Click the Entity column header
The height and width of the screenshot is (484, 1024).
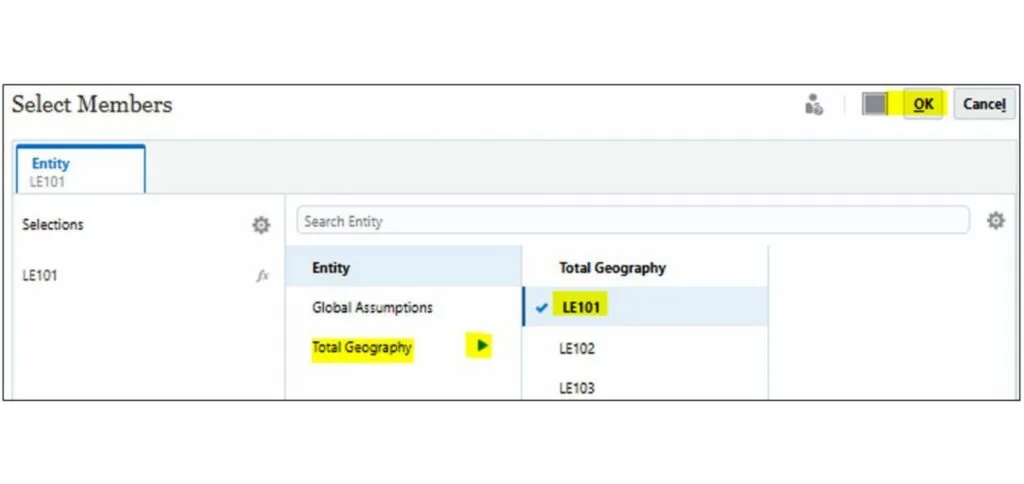331,268
